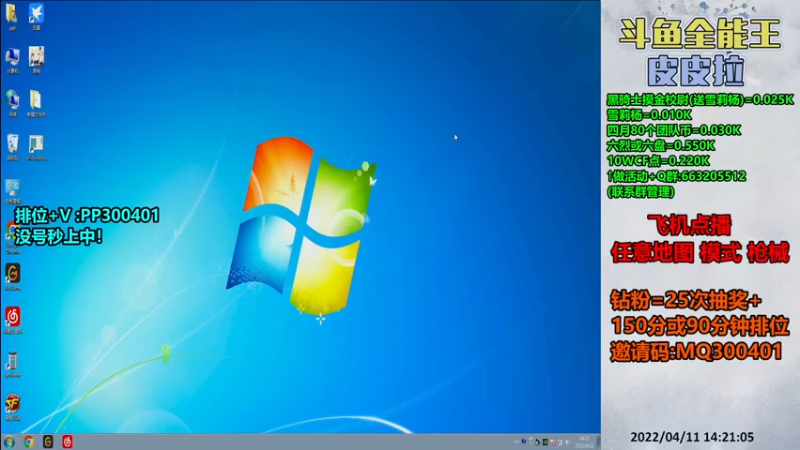
Task: Open the Computer desktop icon
Action: click(12, 61)
